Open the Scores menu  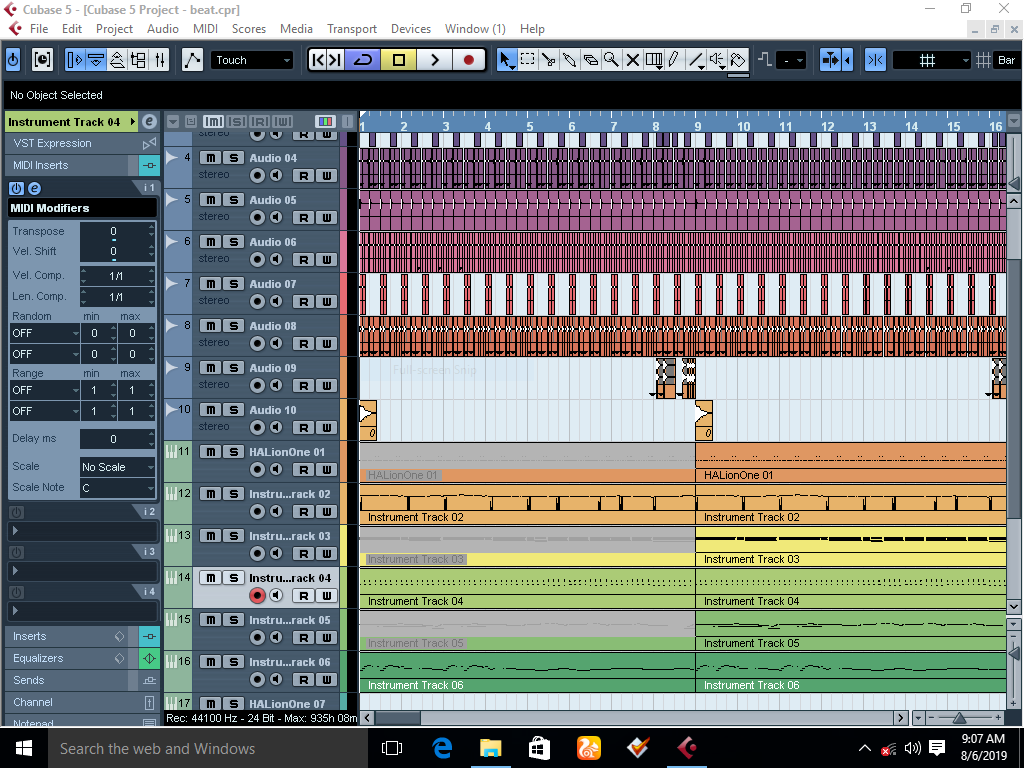tap(249, 29)
